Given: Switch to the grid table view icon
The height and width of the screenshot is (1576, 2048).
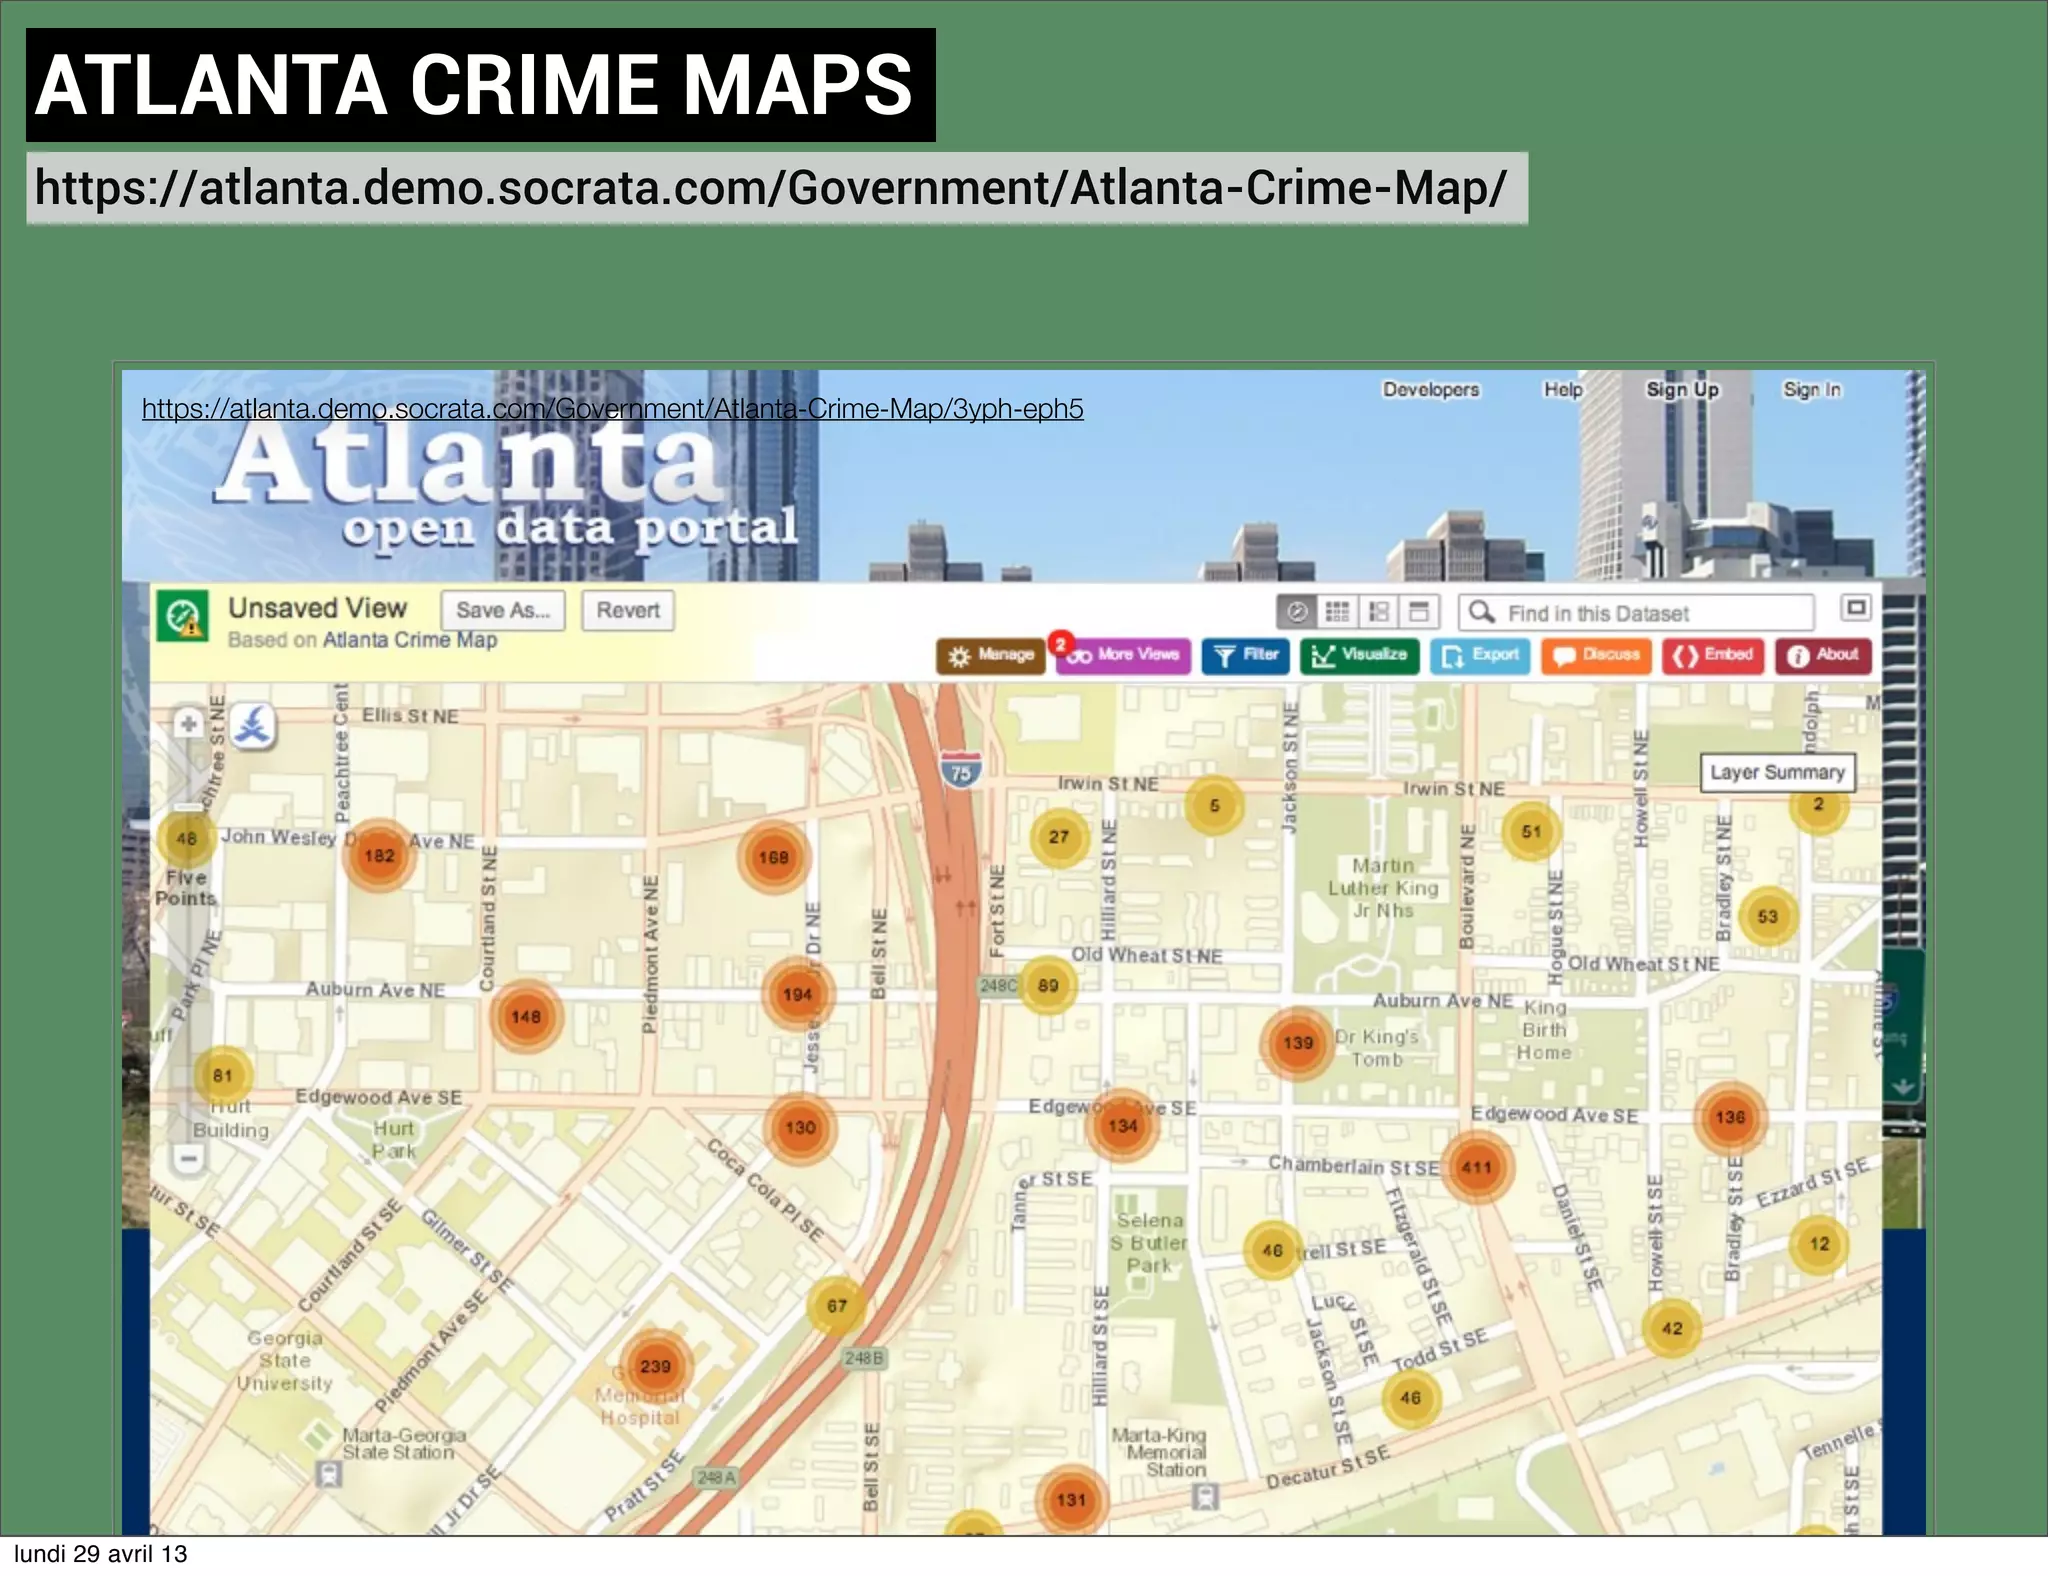Looking at the screenshot, I should click(1337, 611).
